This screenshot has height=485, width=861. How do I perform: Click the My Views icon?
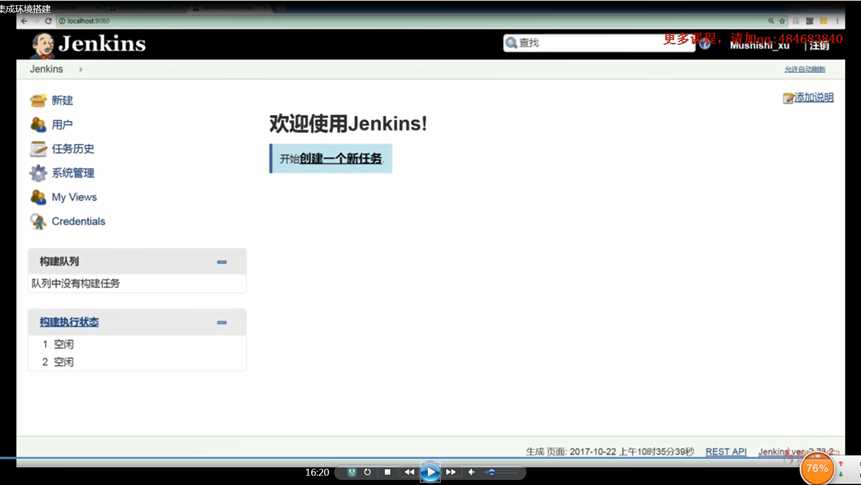[38, 197]
